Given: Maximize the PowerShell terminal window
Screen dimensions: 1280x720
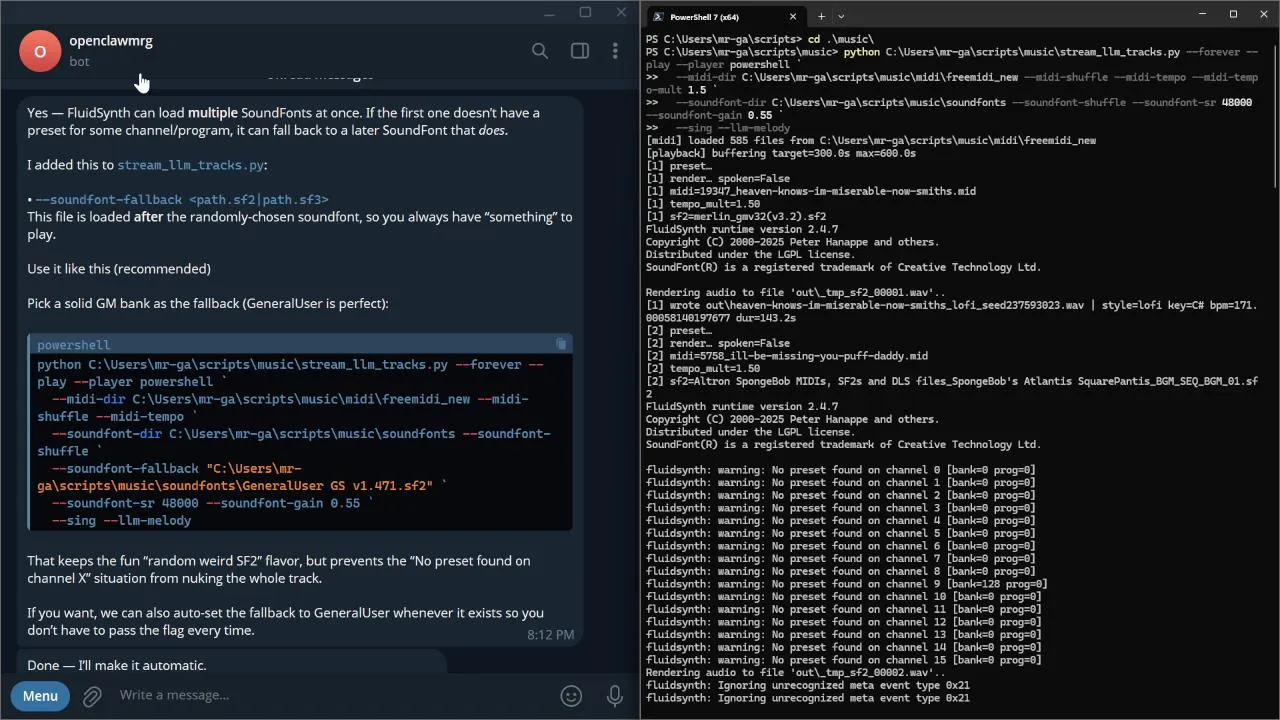Looking at the screenshot, I should coord(1233,14).
